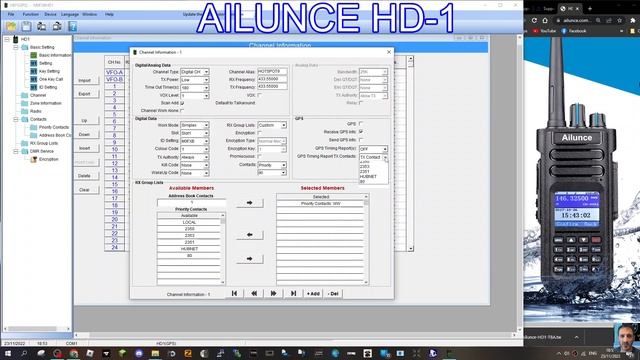This screenshot has height=360, width=640.
Task: Enable Send GPS Info checkbox
Action: 361,140
